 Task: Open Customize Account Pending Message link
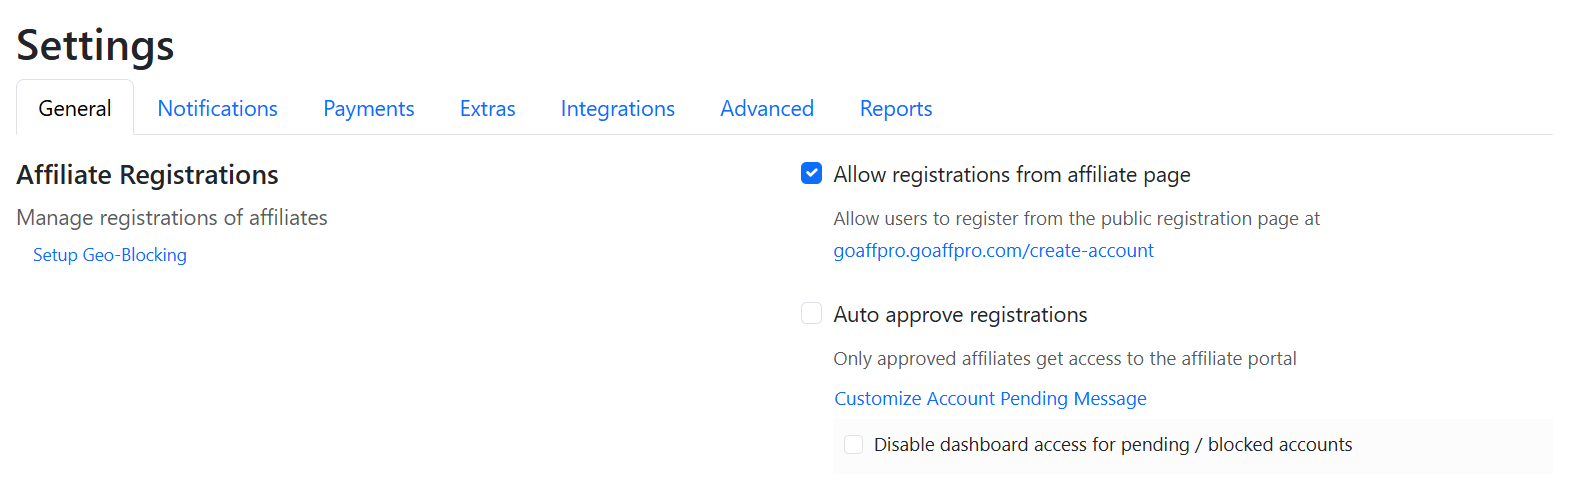tap(990, 398)
